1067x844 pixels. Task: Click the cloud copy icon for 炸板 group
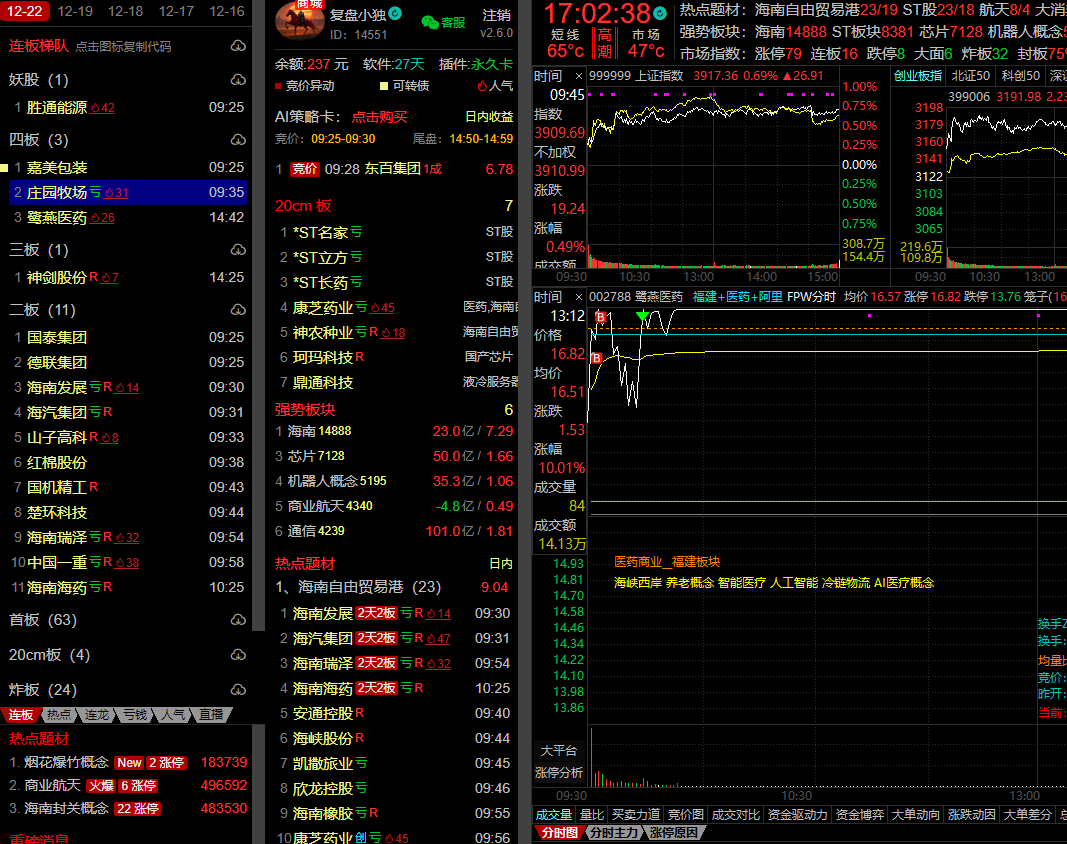click(237, 690)
